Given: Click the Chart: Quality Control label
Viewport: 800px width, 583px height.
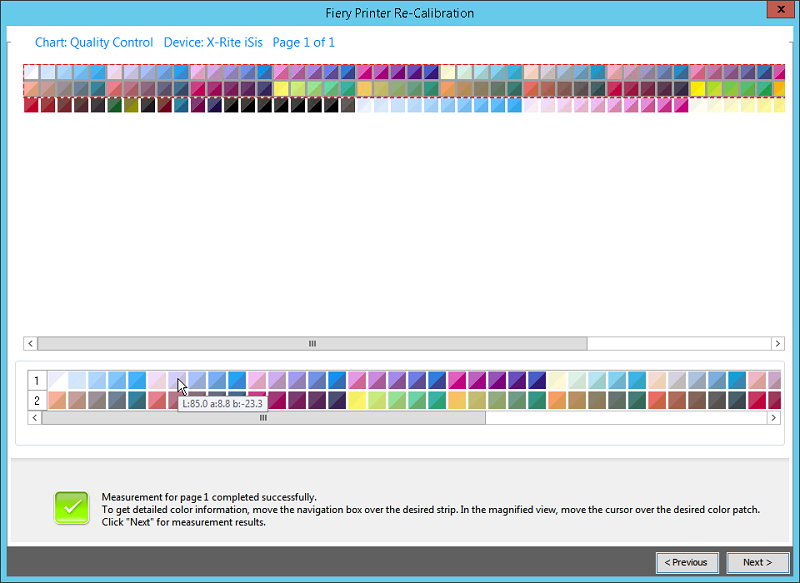Looking at the screenshot, I should [x=94, y=42].
